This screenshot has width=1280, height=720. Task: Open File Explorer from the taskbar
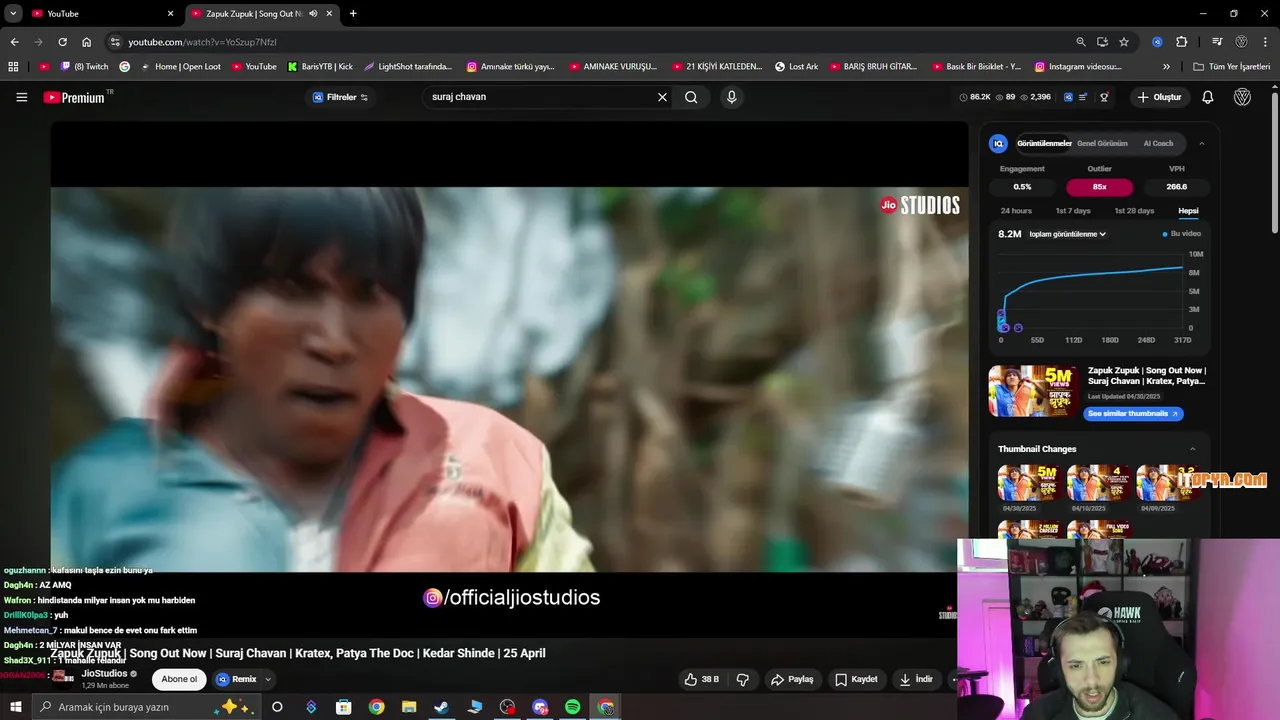(409, 707)
